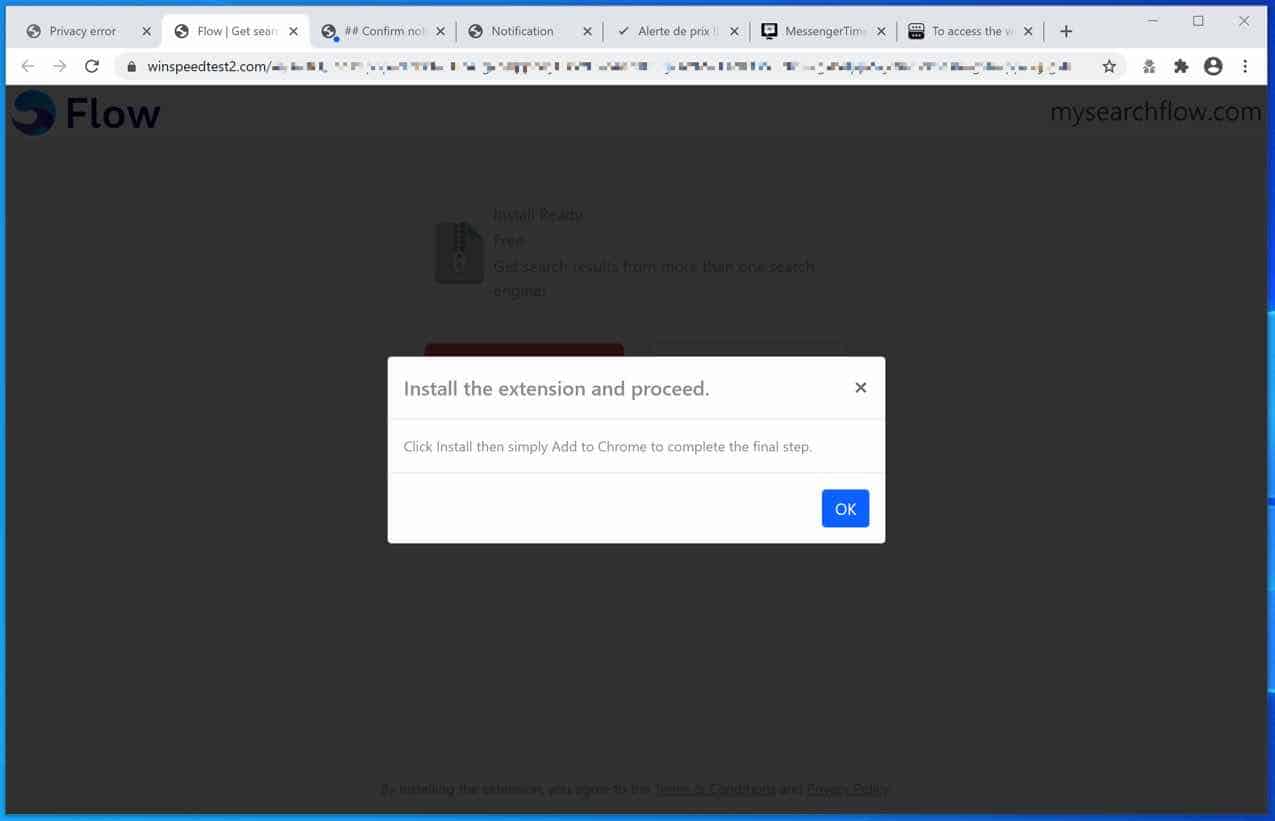Open the Chrome three-dot menu
Viewport: 1275px width, 821px height.
coord(1245,66)
